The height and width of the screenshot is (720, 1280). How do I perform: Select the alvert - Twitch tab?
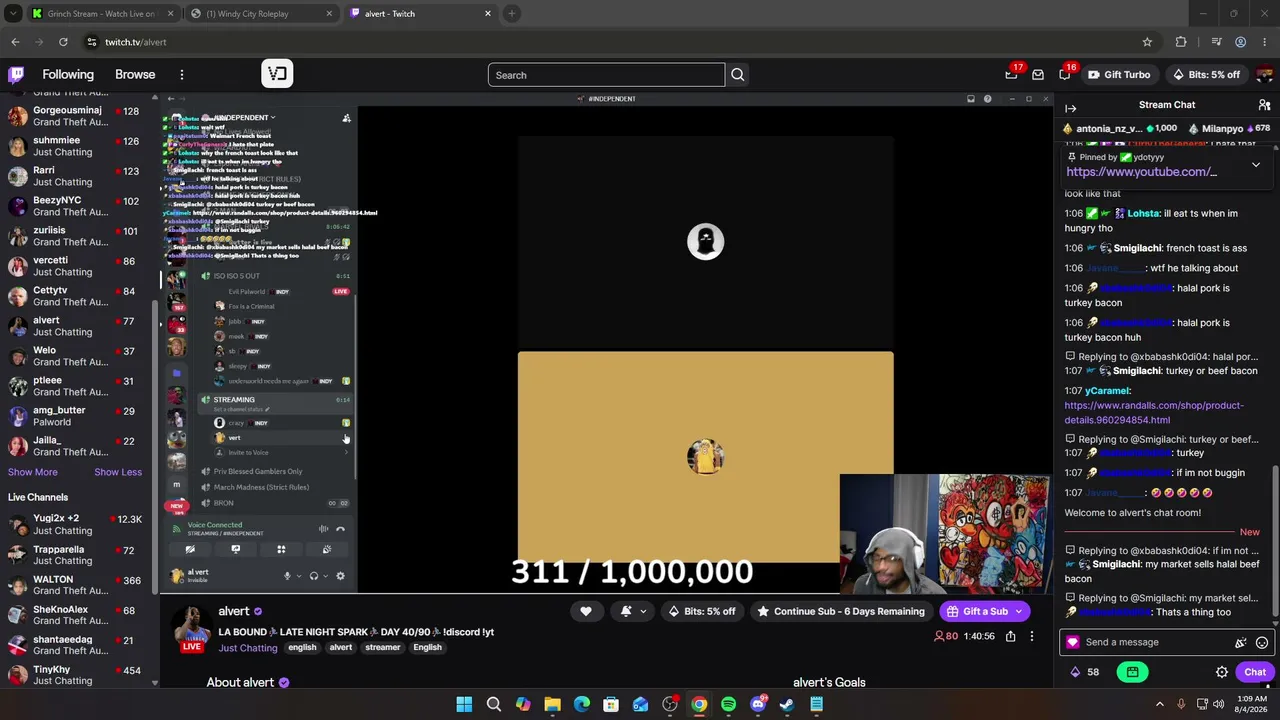(421, 14)
